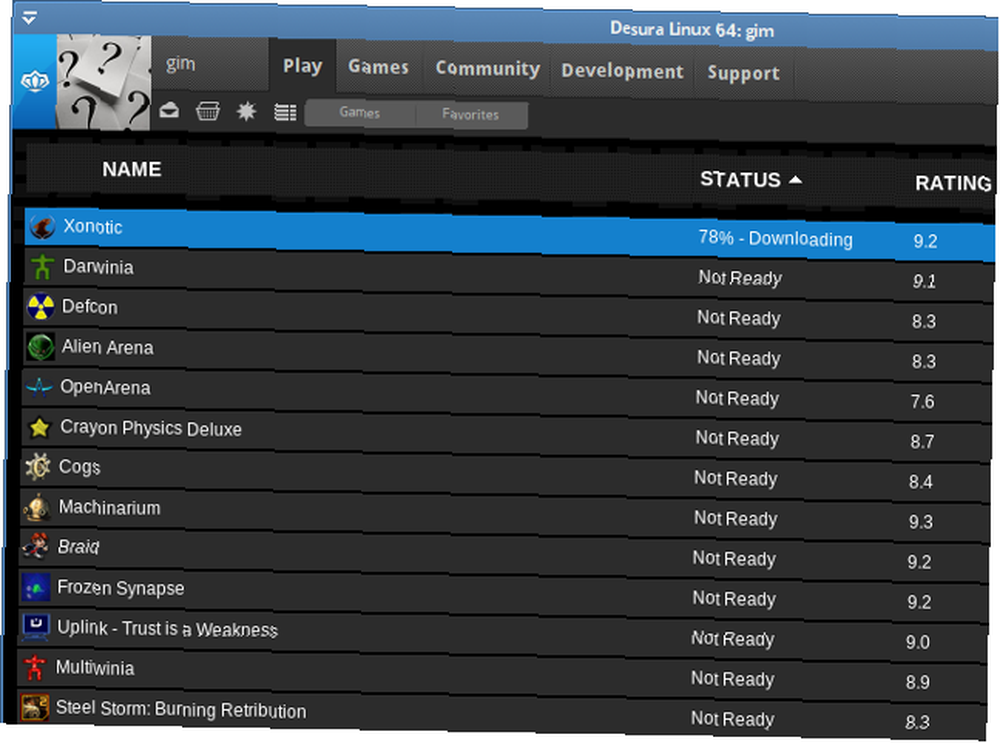This screenshot has width=1000, height=743.
Task: Click the Desura logo icon
Action: click(x=34, y=82)
